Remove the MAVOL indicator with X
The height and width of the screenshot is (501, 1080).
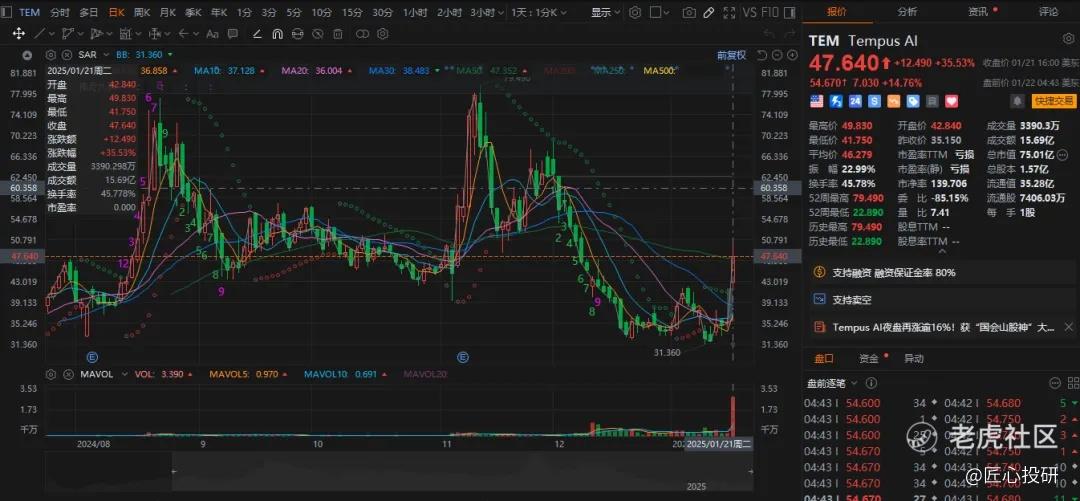click(66, 374)
